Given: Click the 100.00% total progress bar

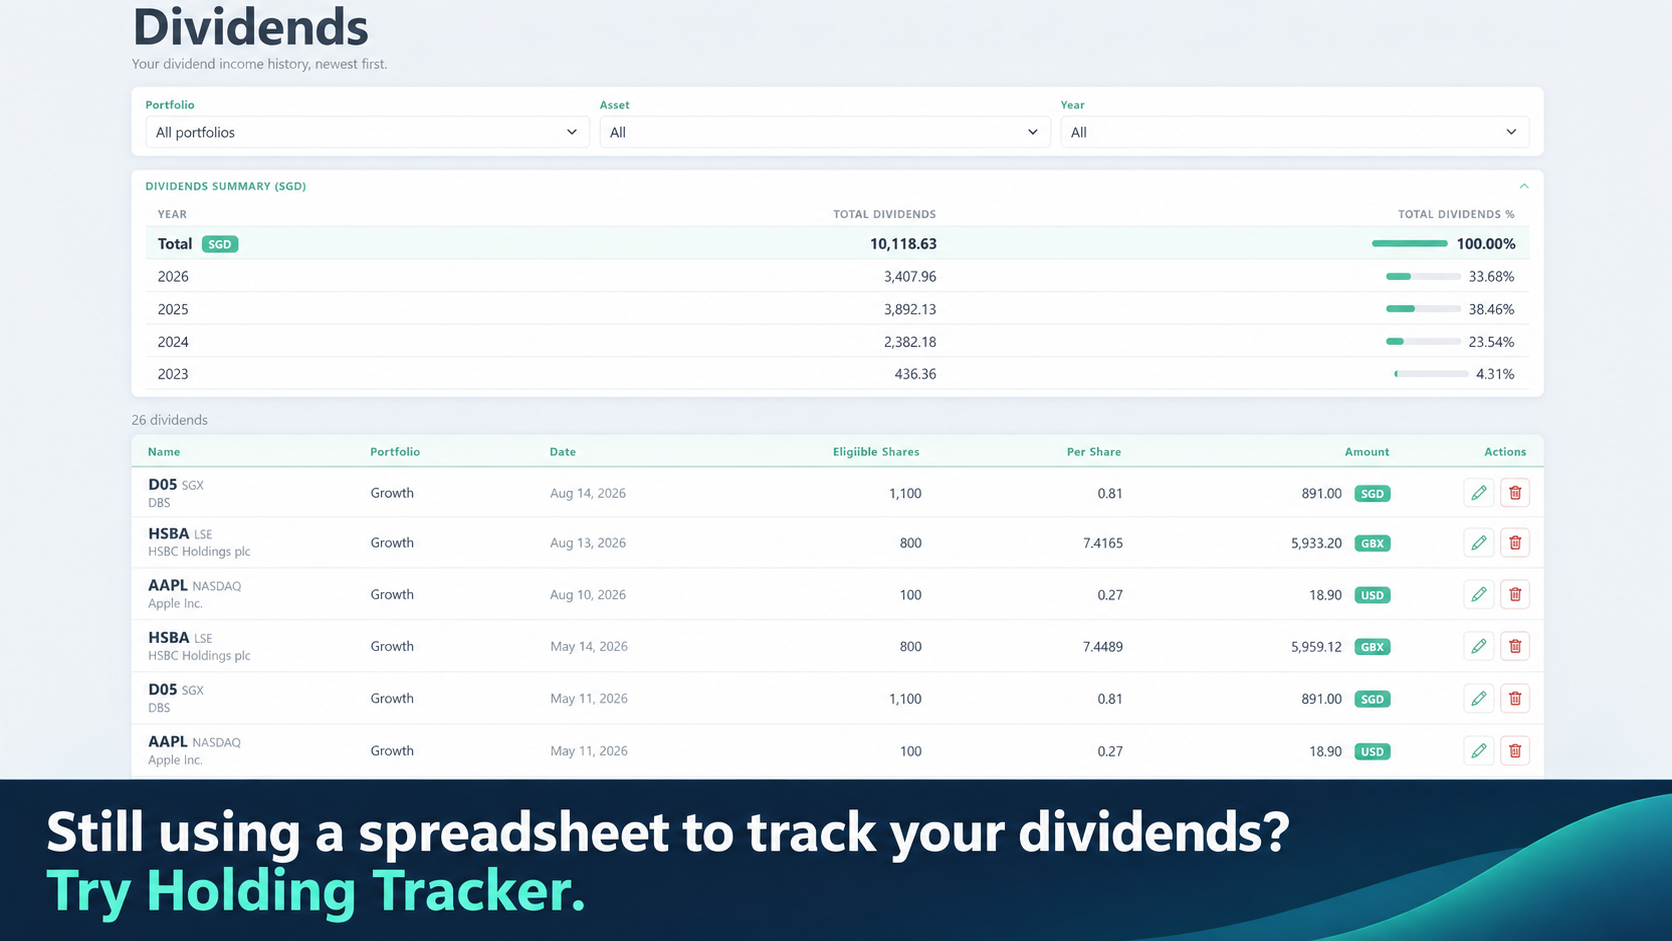Looking at the screenshot, I should 1409,244.
